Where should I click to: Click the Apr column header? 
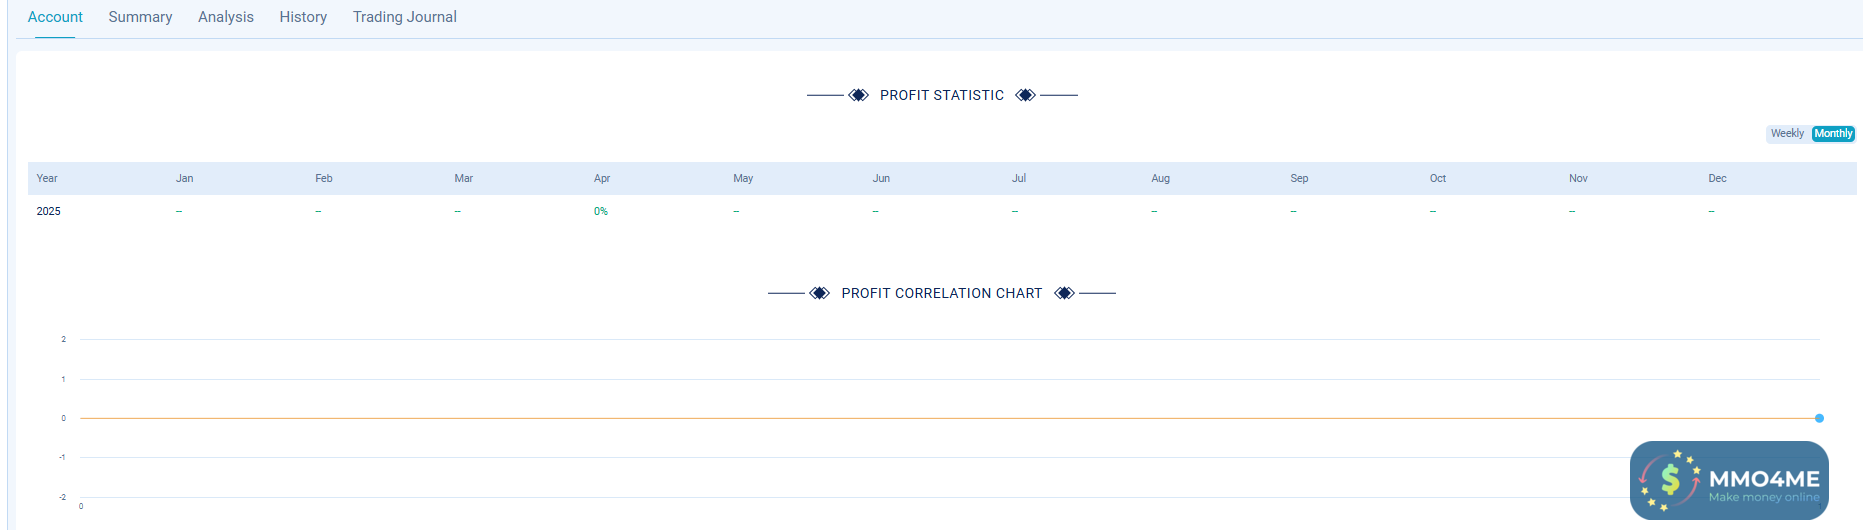click(x=602, y=178)
